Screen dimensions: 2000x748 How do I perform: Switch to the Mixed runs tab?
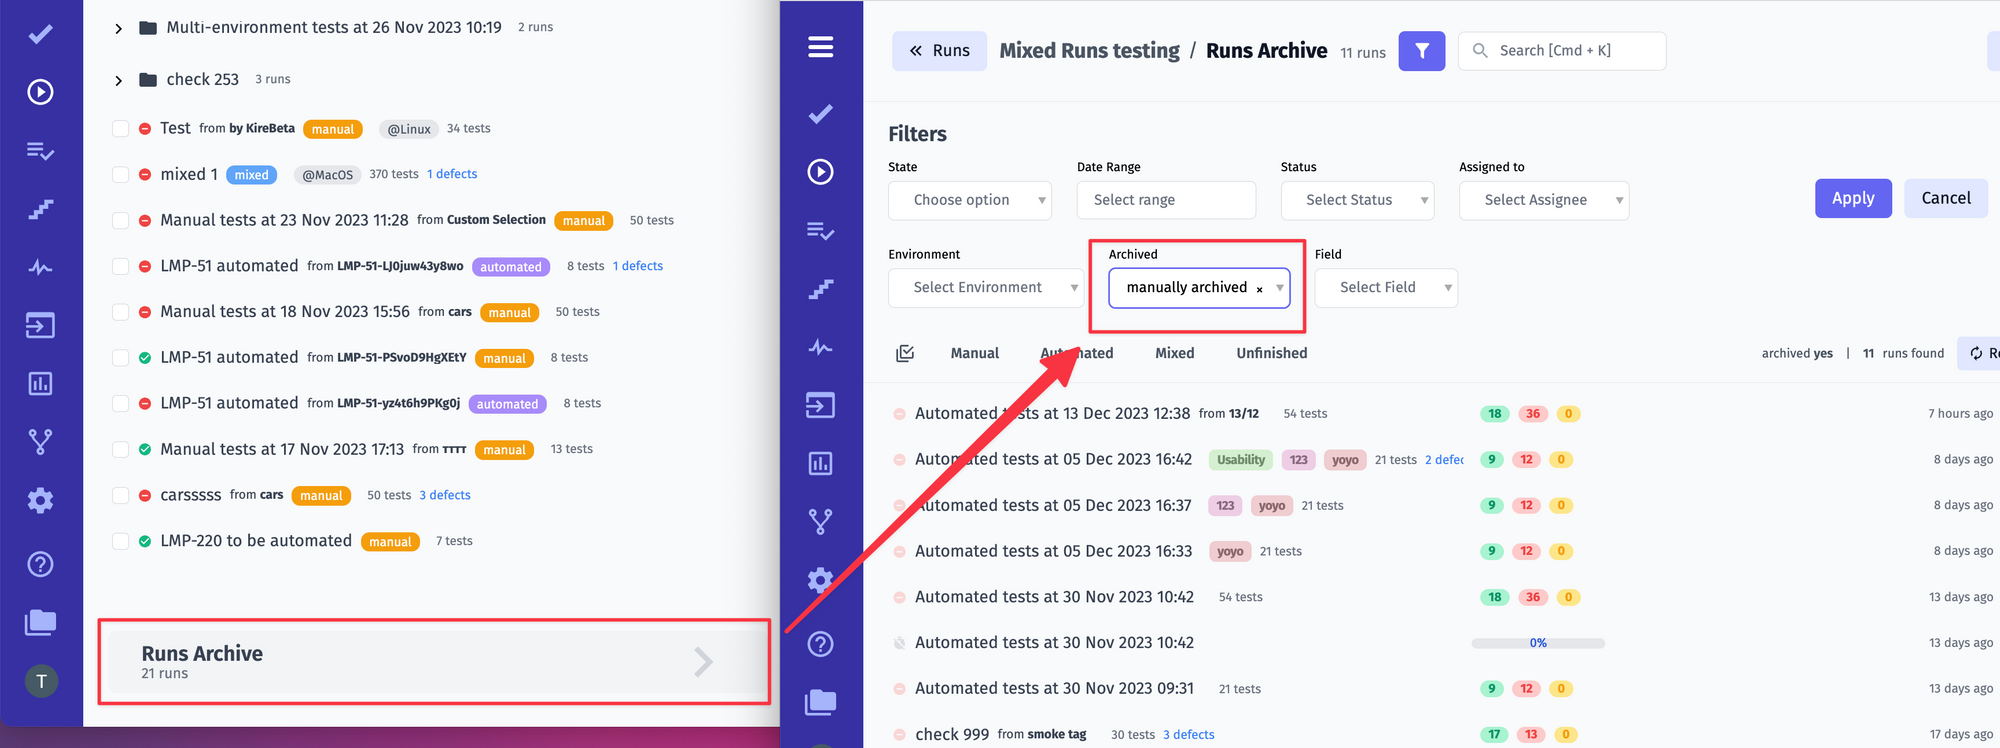pyautogui.click(x=1175, y=353)
